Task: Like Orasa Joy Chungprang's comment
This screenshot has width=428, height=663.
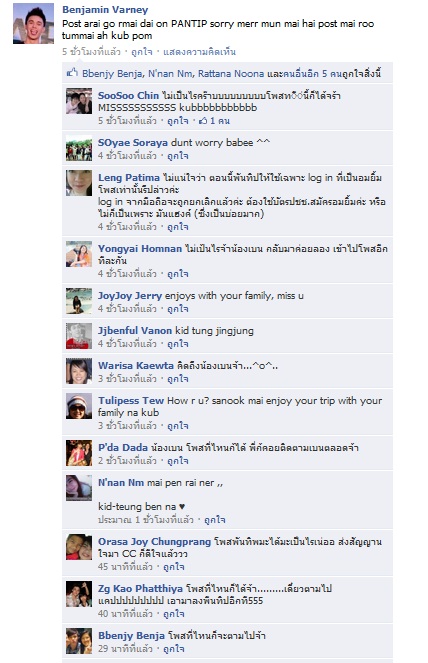Action: [173, 567]
